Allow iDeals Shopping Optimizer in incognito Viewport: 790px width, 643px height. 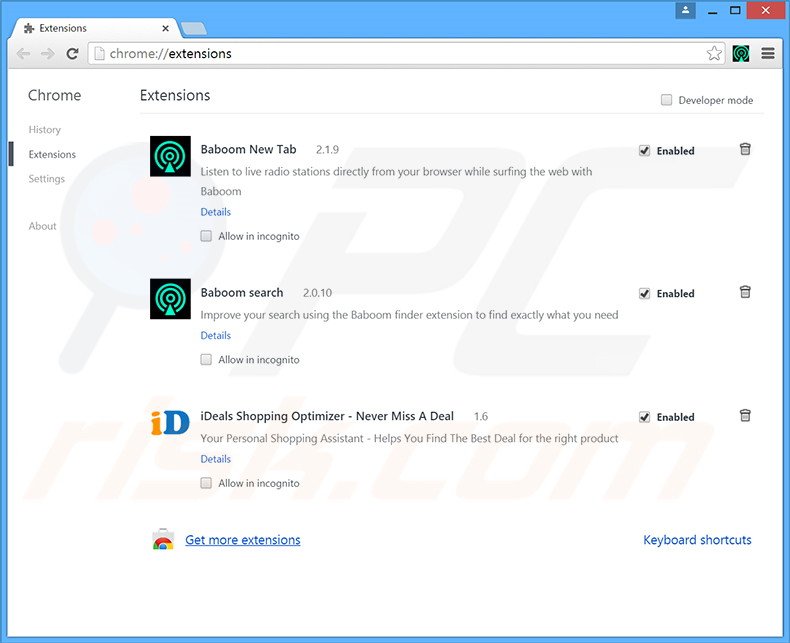click(x=206, y=483)
